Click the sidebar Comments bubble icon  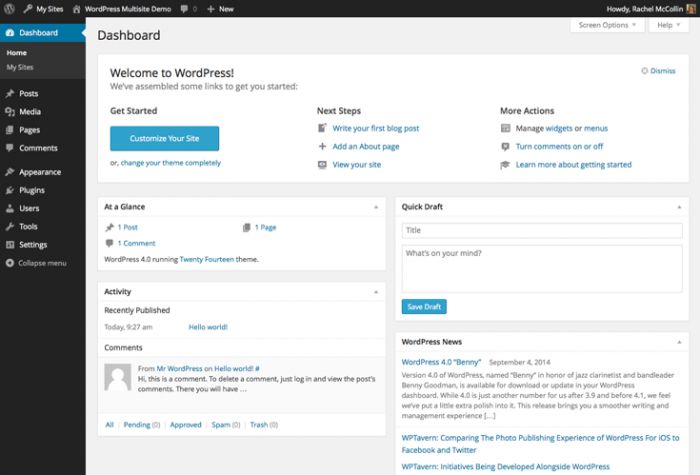10,148
